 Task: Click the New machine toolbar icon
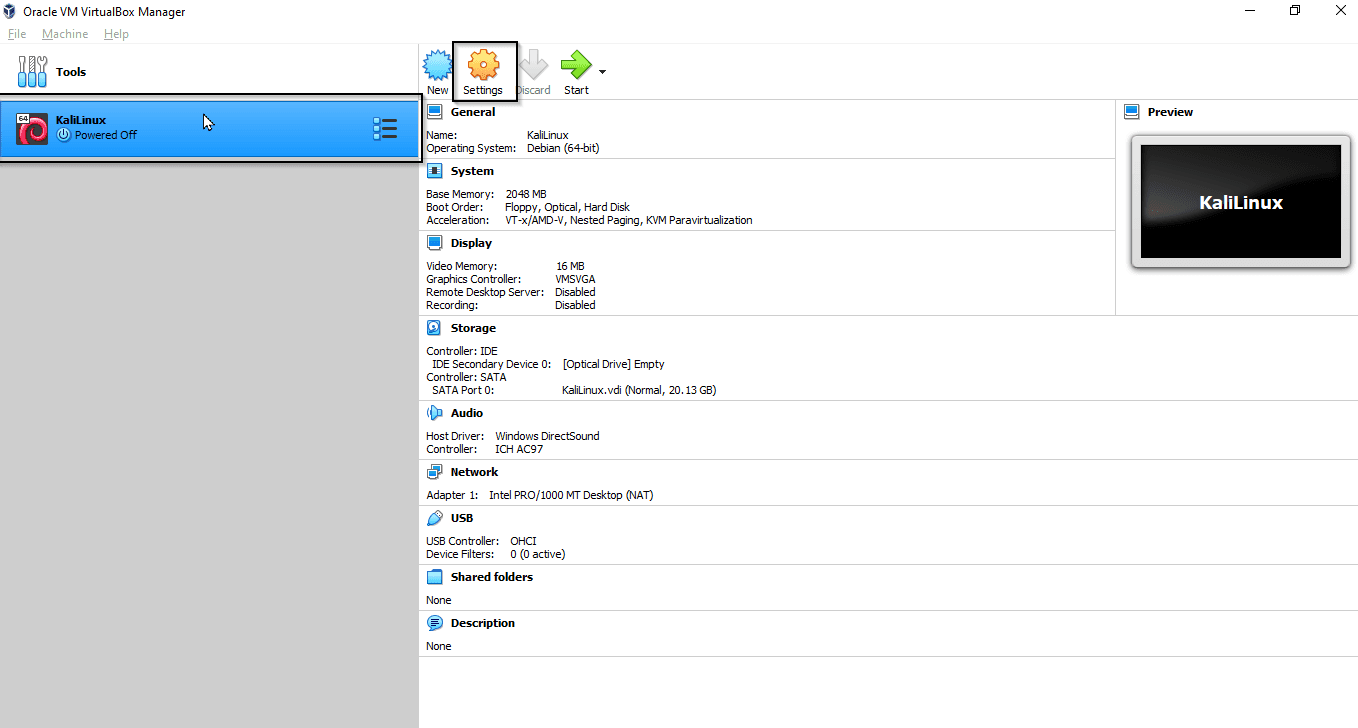(437, 66)
